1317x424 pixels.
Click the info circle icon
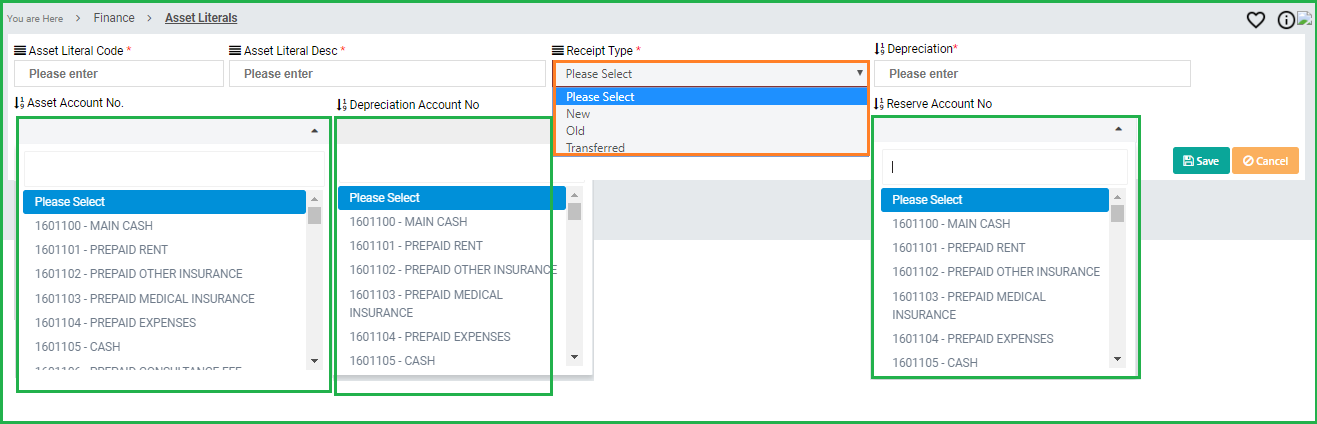(1286, 20)
